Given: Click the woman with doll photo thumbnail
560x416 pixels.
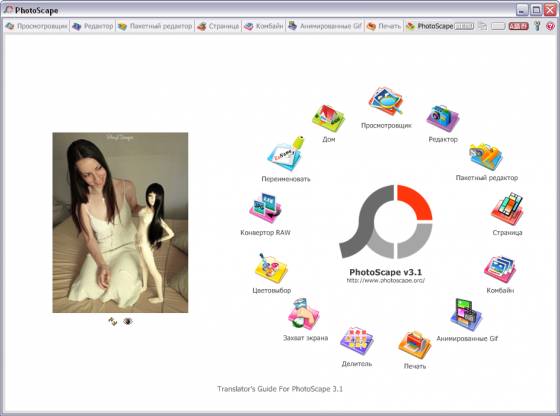Looking at the screenshot, I should 120,222.
